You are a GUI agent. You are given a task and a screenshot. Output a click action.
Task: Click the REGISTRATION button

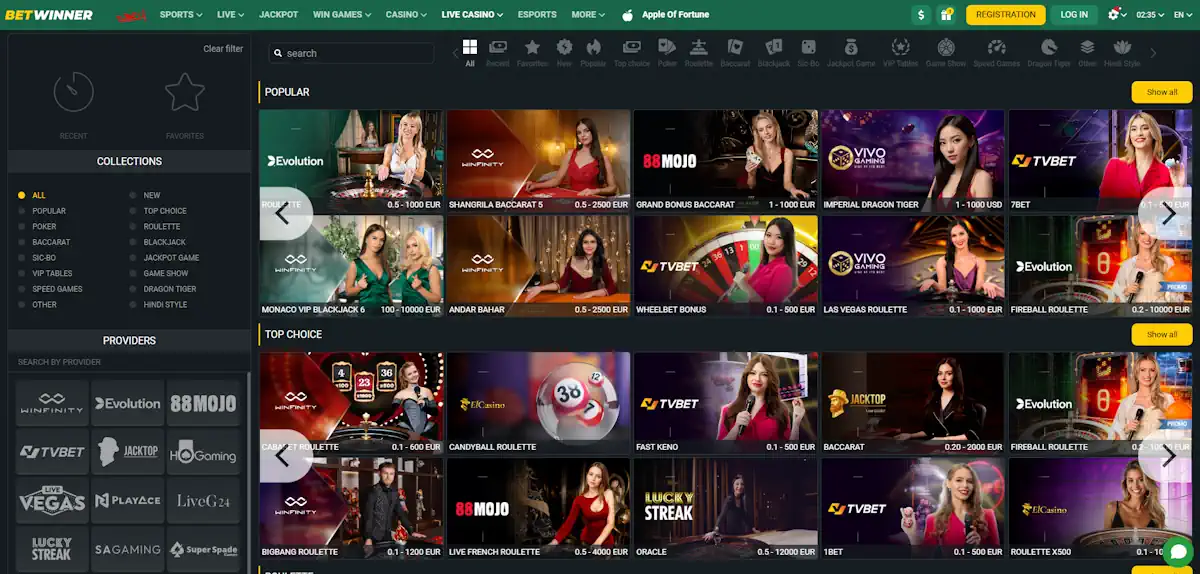pos(1006,15)
